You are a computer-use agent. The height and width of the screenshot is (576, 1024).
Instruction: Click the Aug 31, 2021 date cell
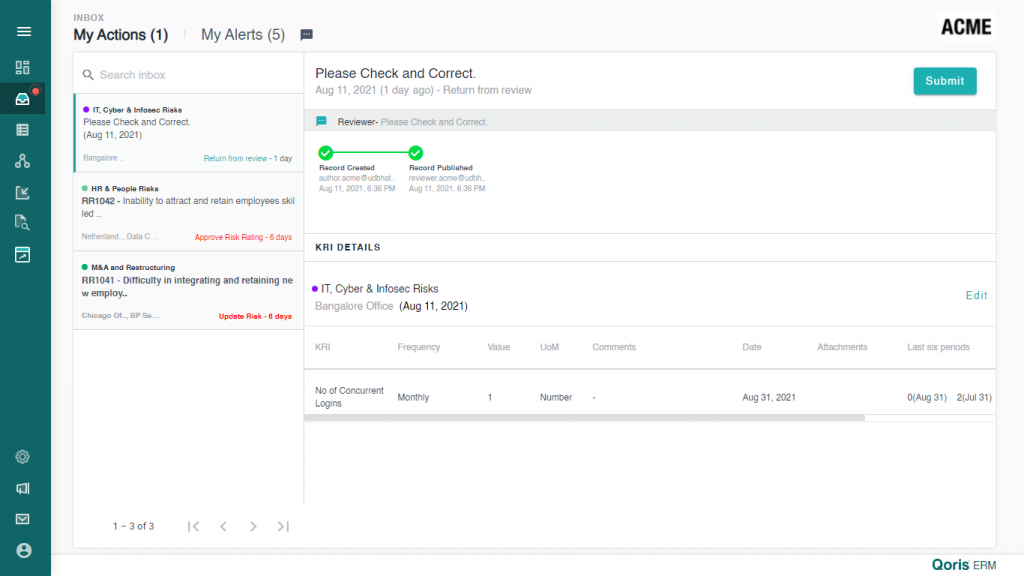769,398
